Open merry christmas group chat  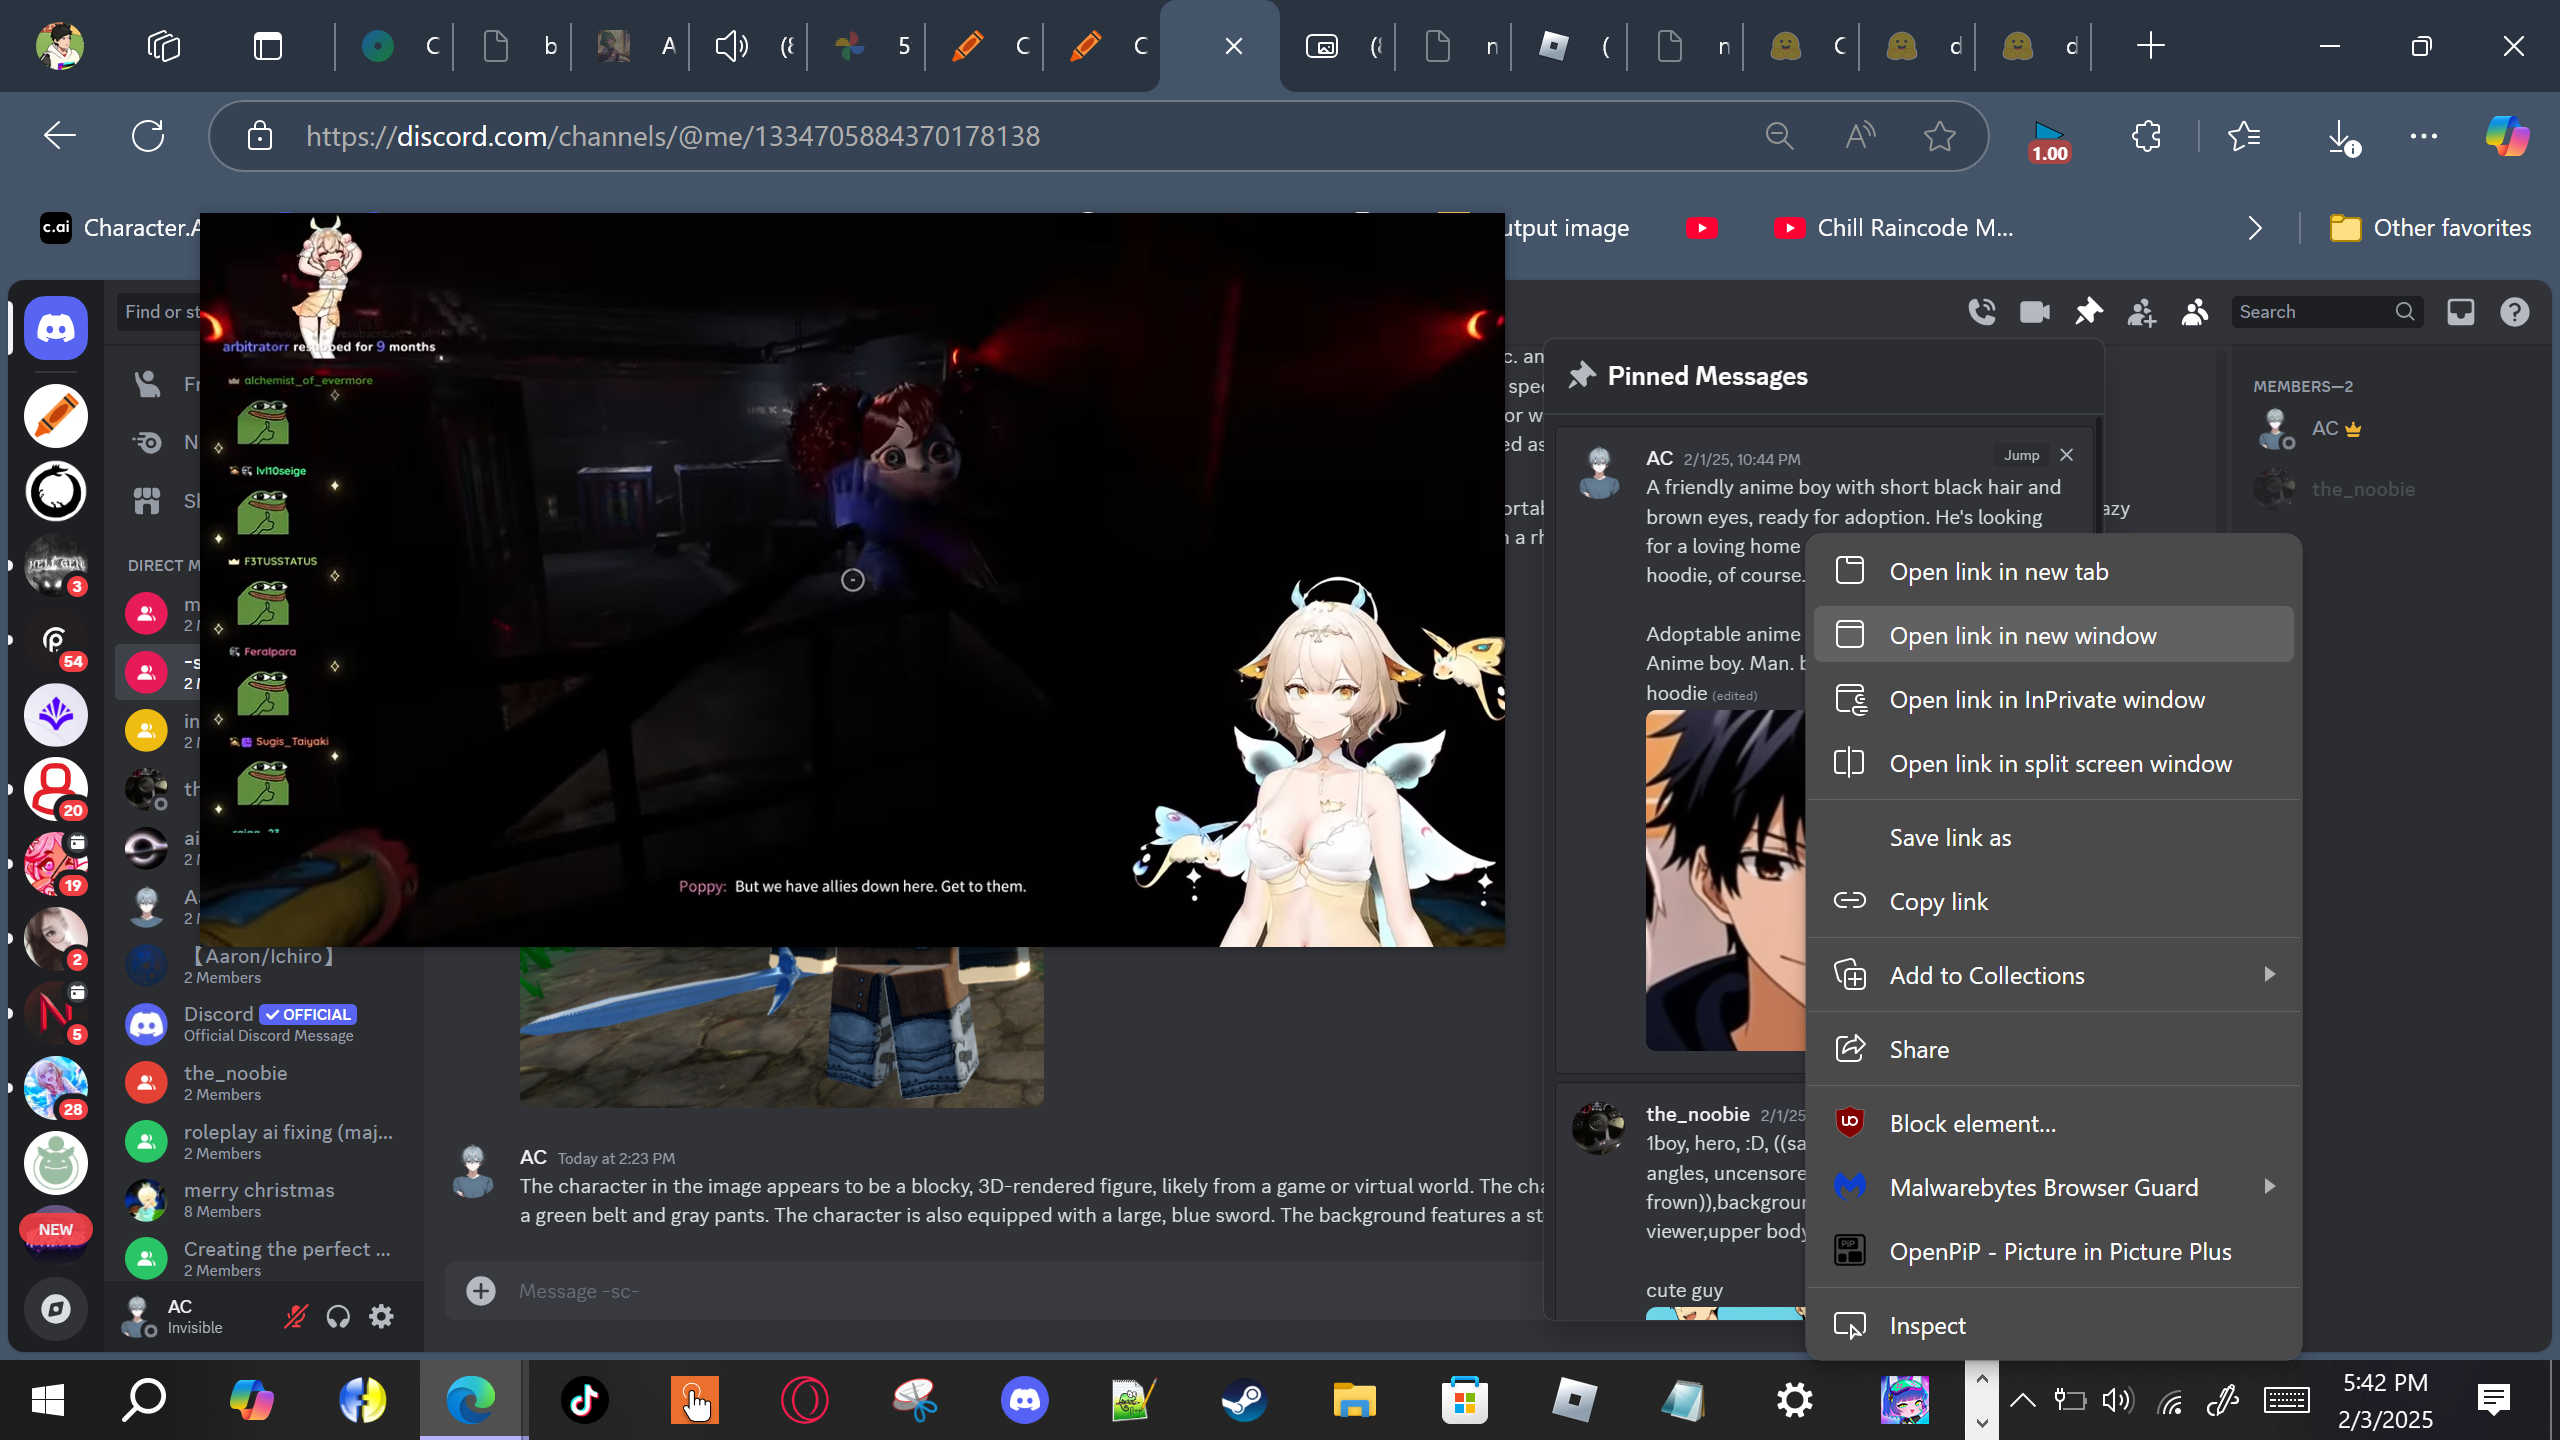(264, 1199)
